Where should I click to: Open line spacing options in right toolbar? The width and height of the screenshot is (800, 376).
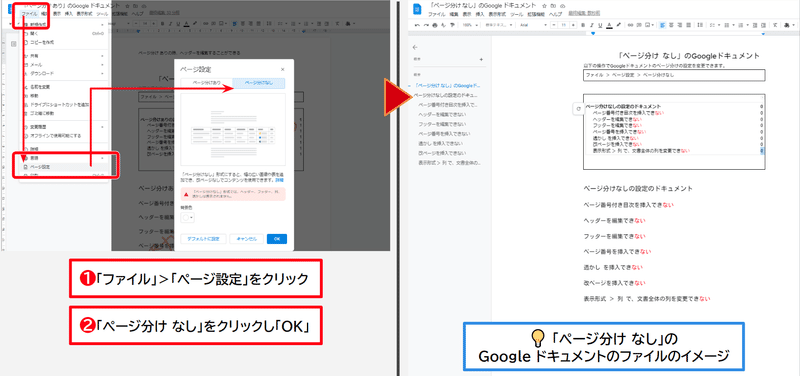700,24
